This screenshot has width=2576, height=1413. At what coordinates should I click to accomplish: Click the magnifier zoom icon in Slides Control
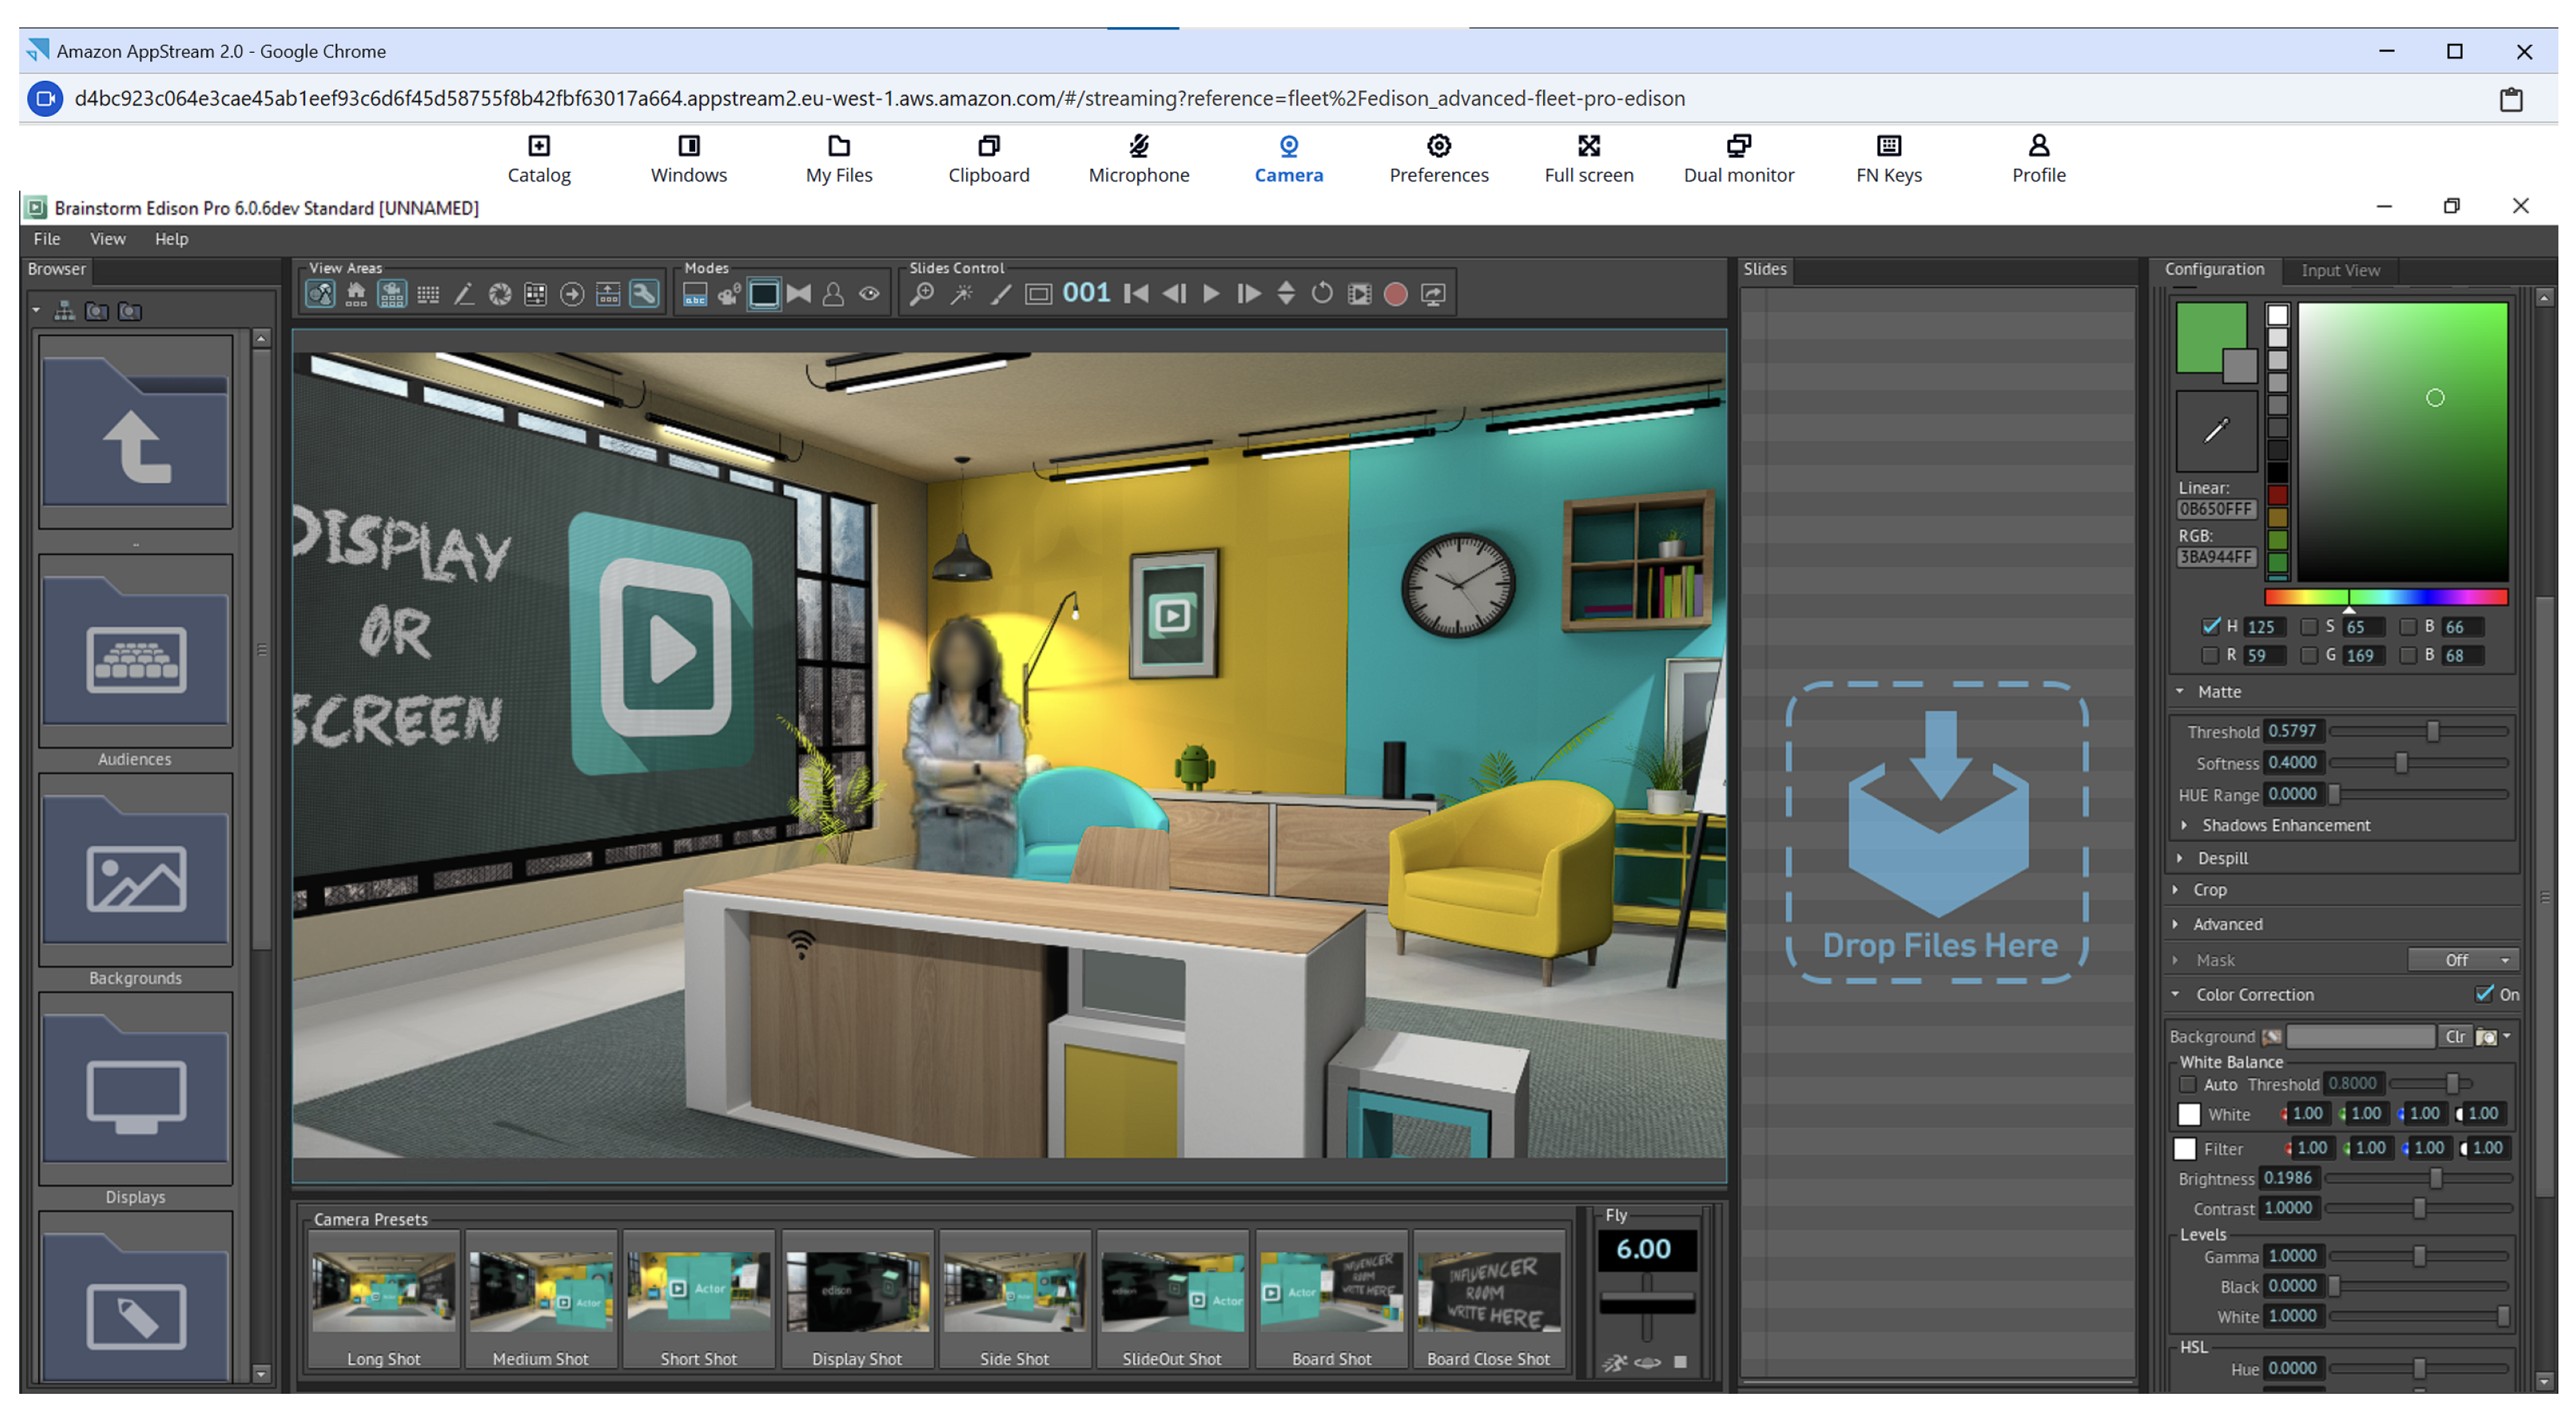tap(922, 294)
